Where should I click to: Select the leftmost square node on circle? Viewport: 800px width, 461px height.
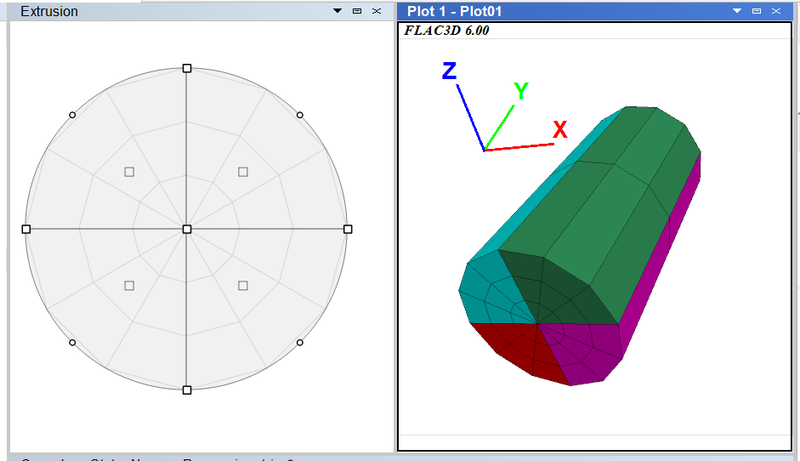pyautogui.click(x=26, y=229)
